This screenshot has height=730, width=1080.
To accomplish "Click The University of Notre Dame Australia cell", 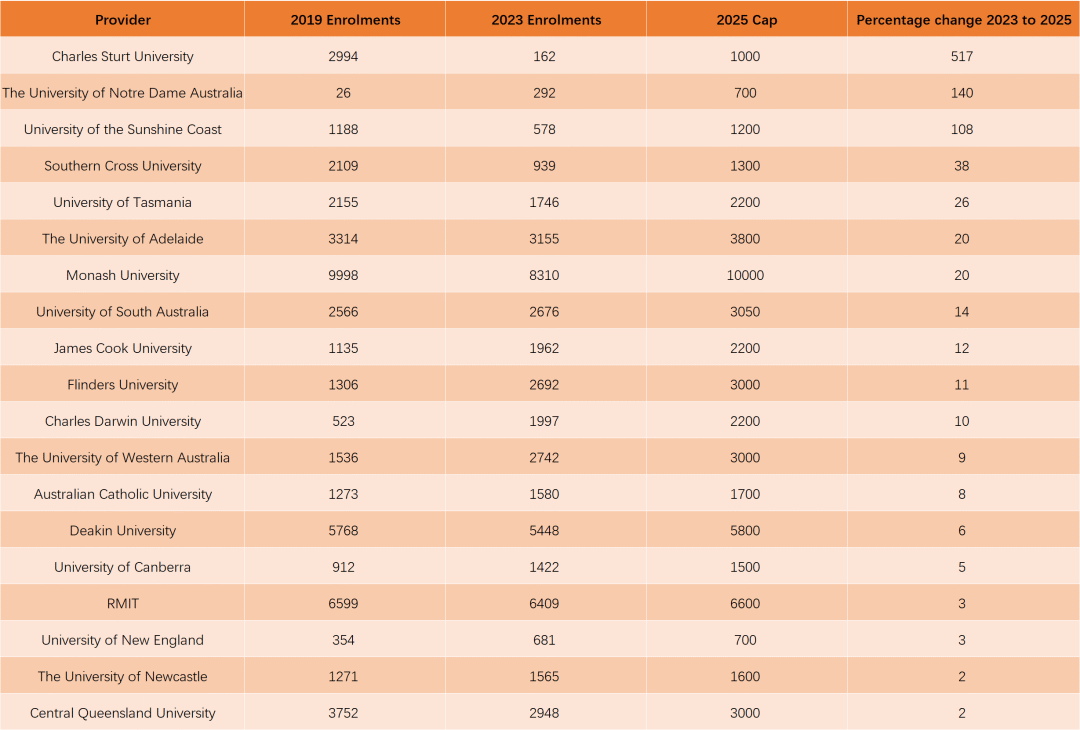I will 123,93.
